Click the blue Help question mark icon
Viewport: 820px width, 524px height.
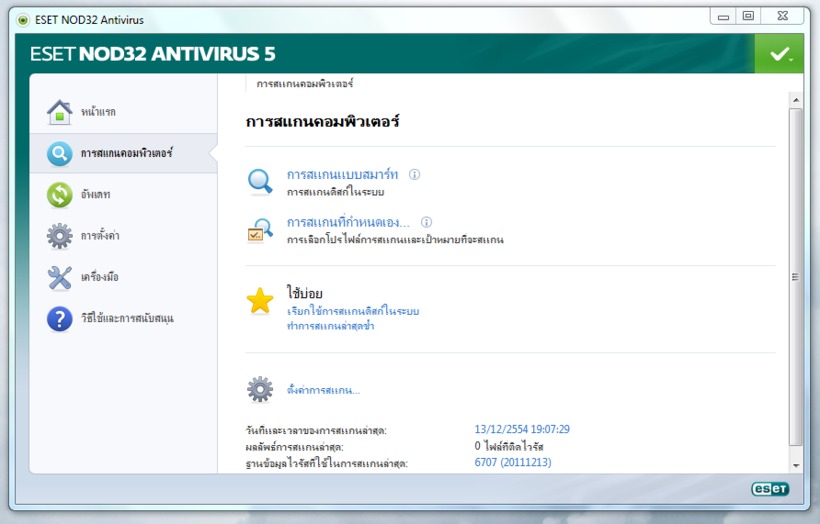(x=60, y=318)
